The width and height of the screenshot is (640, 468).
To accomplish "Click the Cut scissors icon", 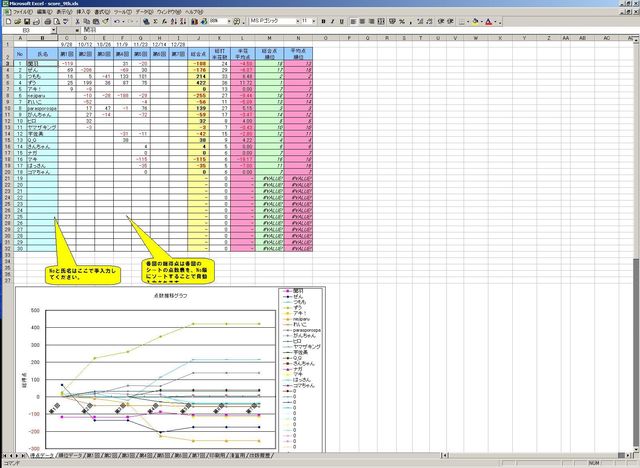I will pos(78,21).
